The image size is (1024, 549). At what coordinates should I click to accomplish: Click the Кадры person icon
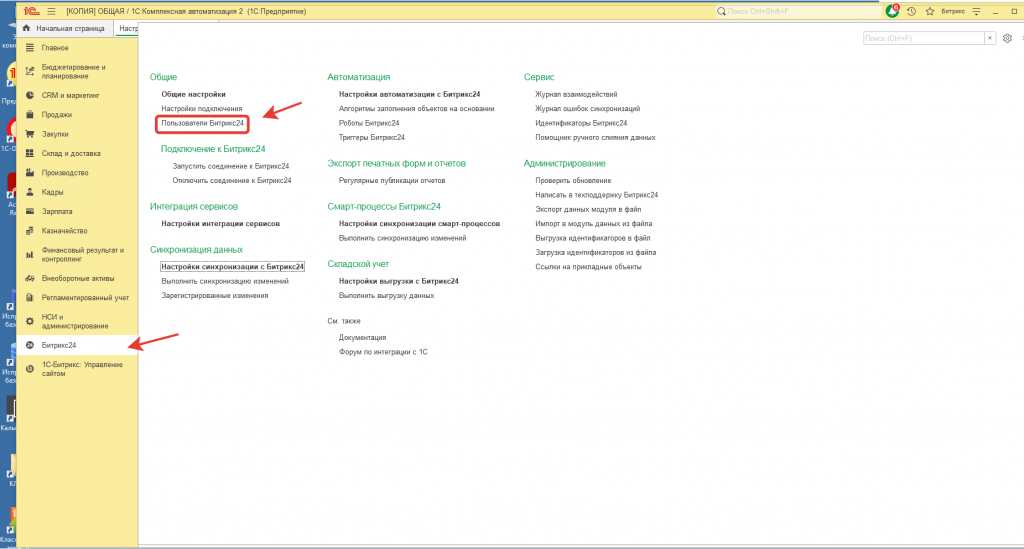29,192
